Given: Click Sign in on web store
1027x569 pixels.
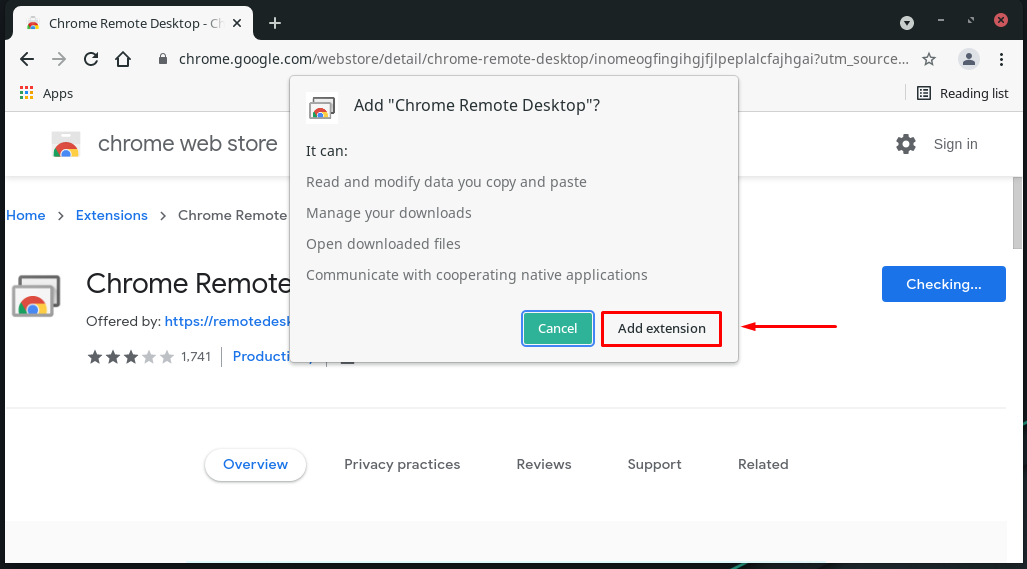Looking at the screenshot, I should 955,144.
